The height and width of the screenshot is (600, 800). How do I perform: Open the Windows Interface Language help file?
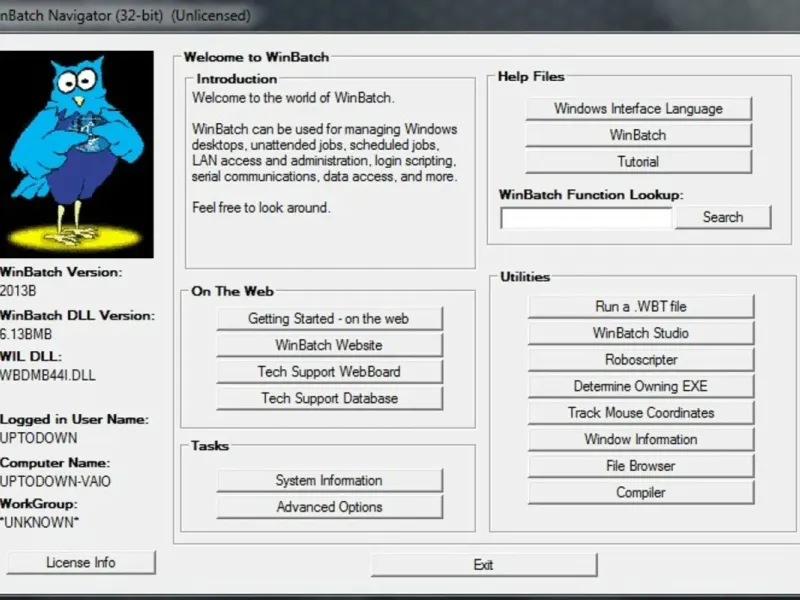(638, 109)
